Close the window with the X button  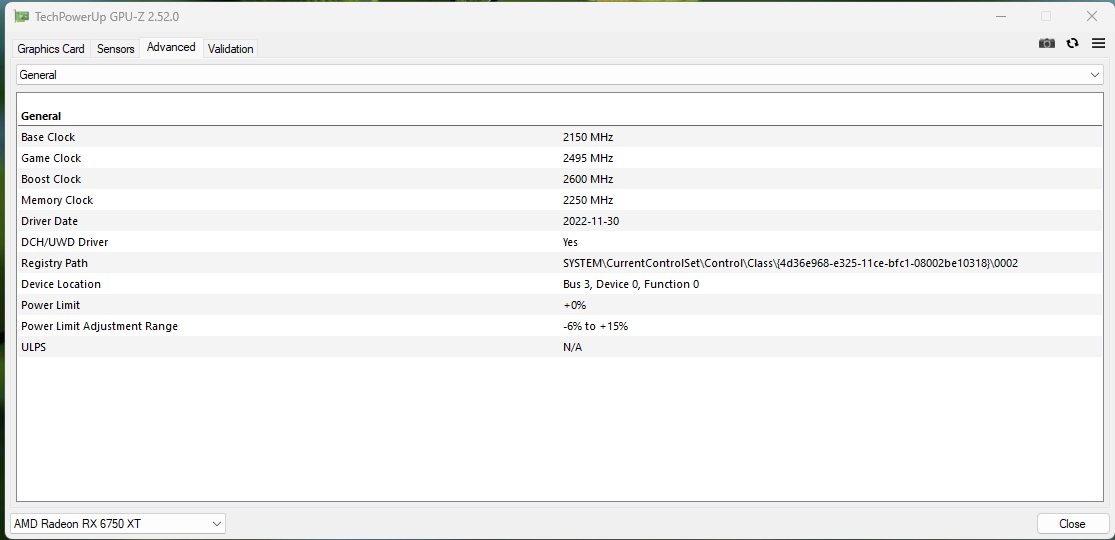(x=1092, y=16)
